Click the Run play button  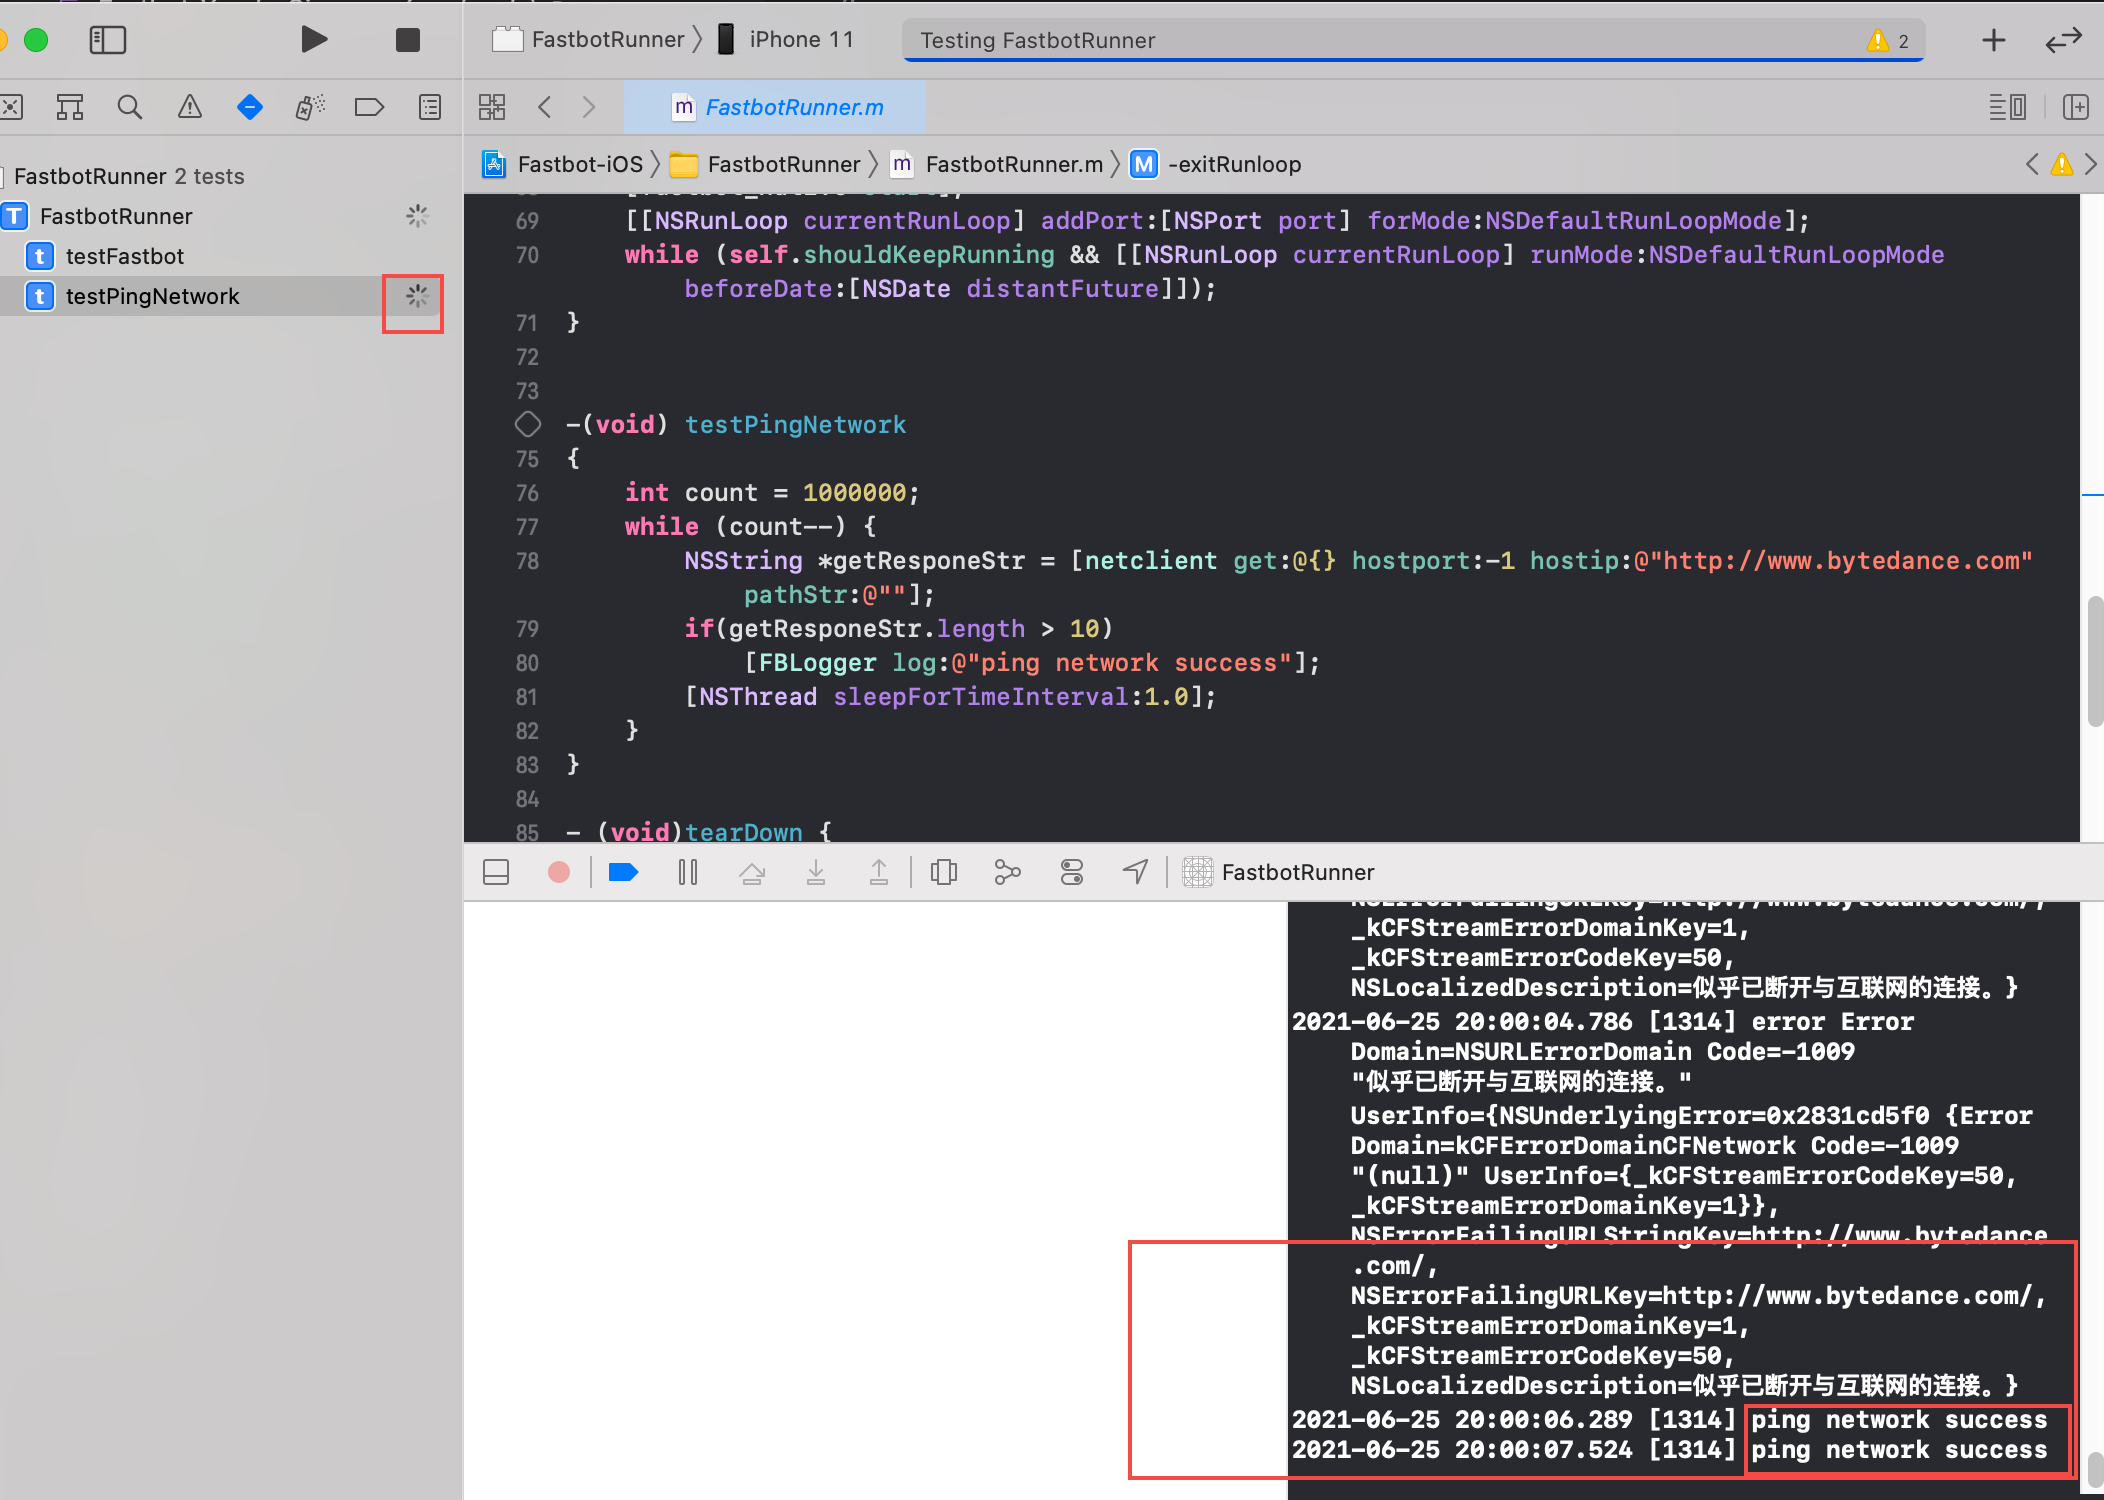pyautogui.click(x=314, y=40)
